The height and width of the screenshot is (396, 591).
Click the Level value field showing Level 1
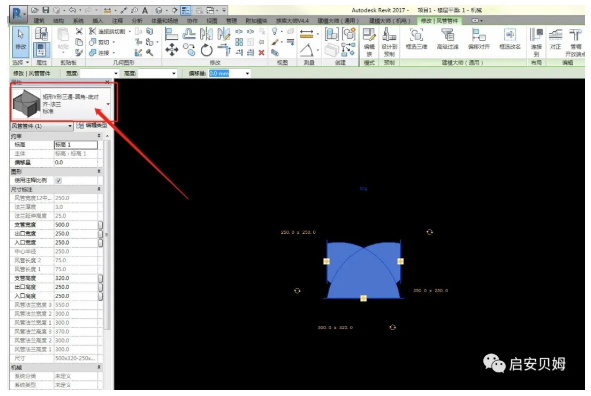76,145
